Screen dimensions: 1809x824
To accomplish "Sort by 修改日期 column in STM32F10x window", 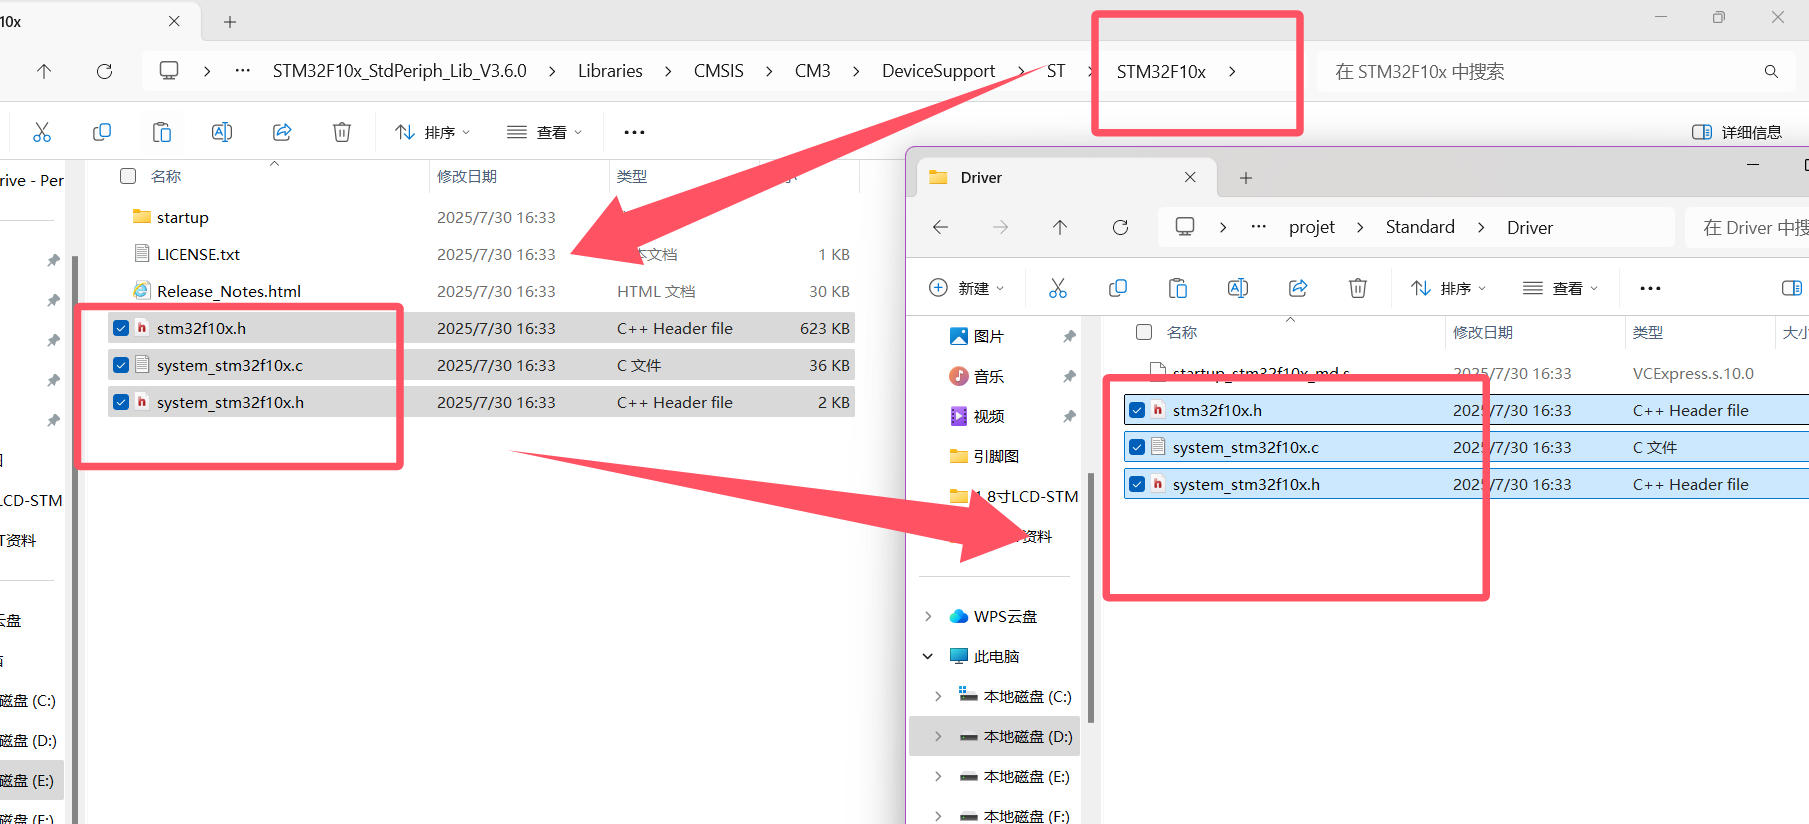I will pyautogui.click(x=467, y=176).
